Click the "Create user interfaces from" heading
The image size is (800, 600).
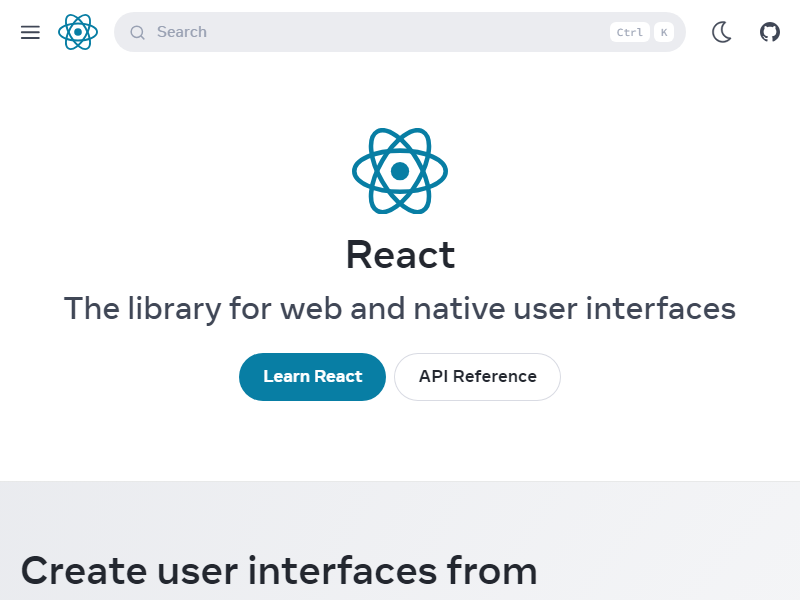pyautogui.click(x=279, y=571)
